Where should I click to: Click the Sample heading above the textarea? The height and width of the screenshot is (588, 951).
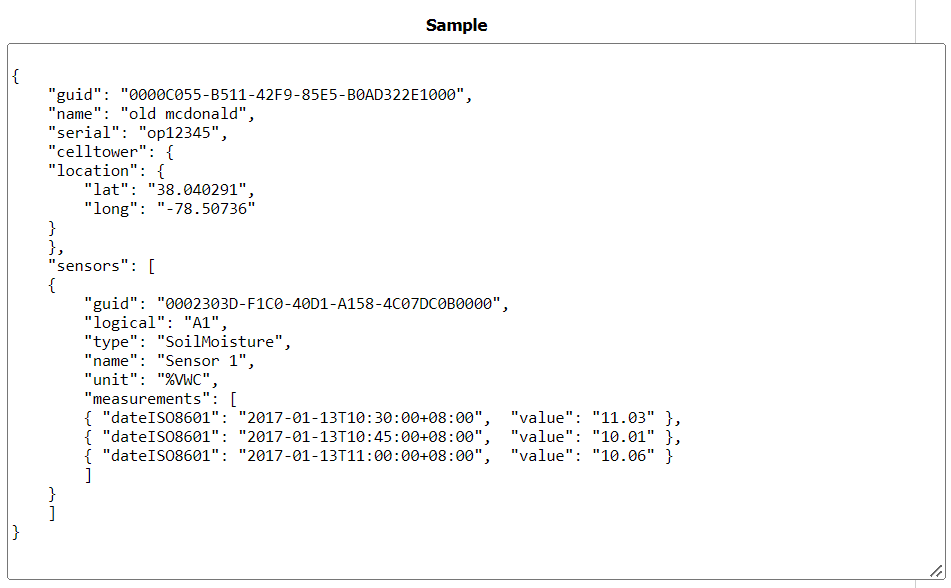pos(456,25)
